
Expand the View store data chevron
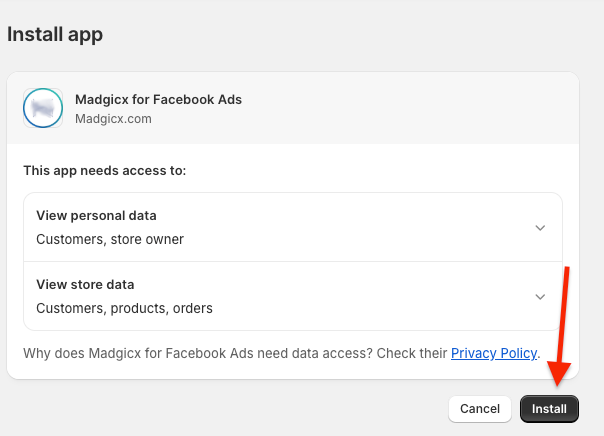(540, 297)
